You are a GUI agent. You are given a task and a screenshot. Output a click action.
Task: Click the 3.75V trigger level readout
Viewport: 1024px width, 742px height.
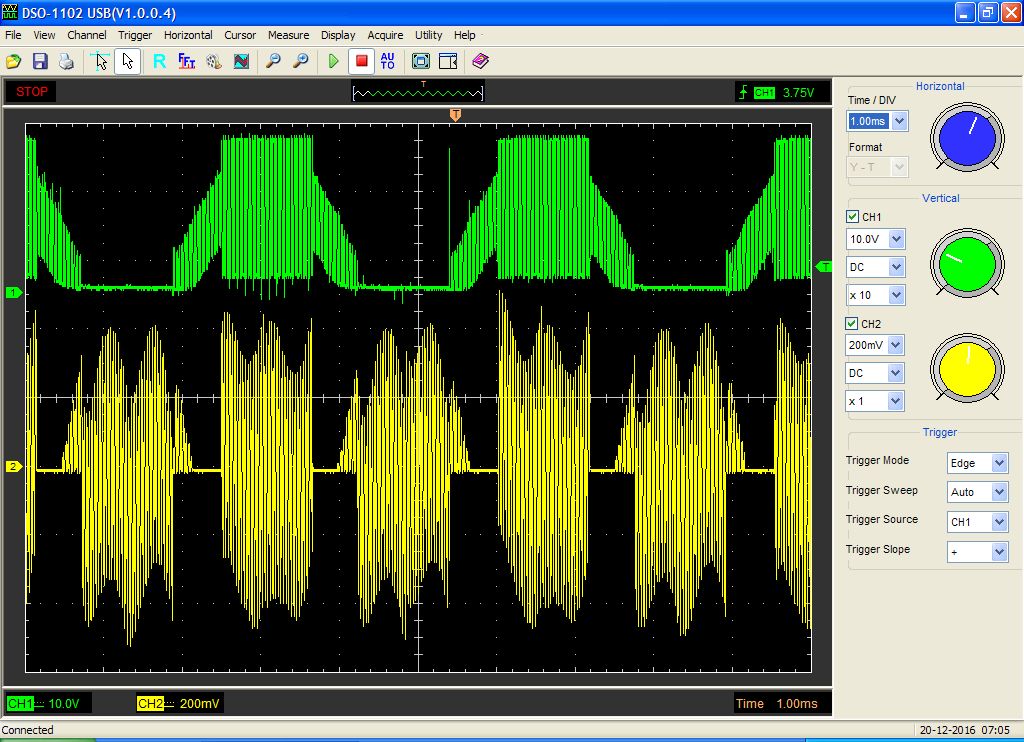(x=798, y=93)
